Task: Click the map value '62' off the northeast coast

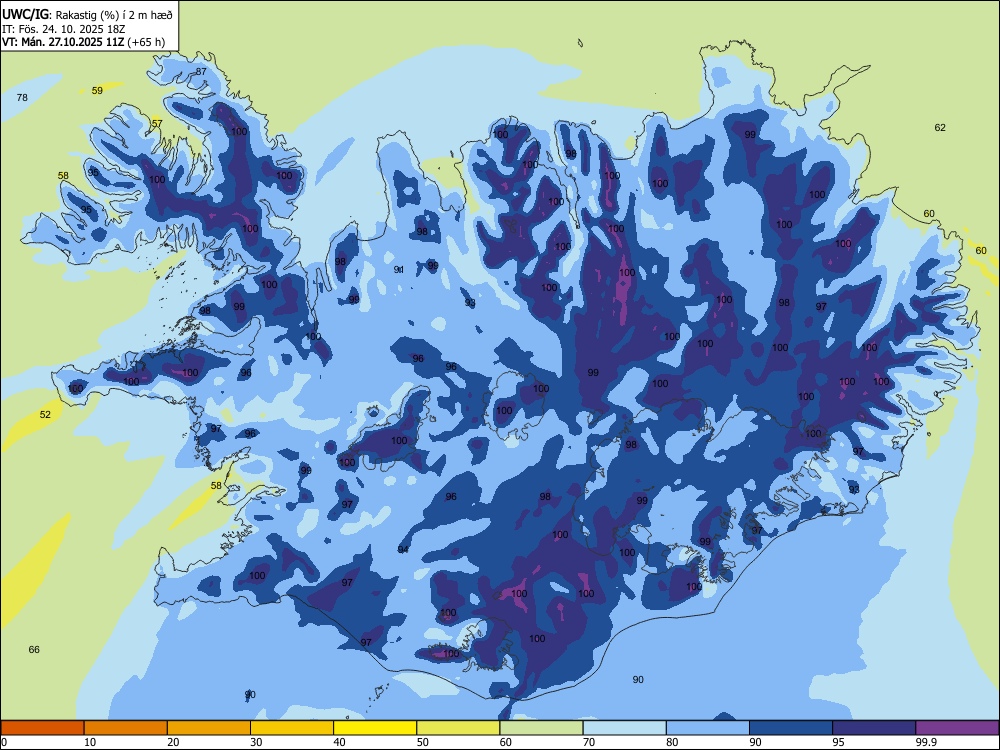Action: [940, 128]
